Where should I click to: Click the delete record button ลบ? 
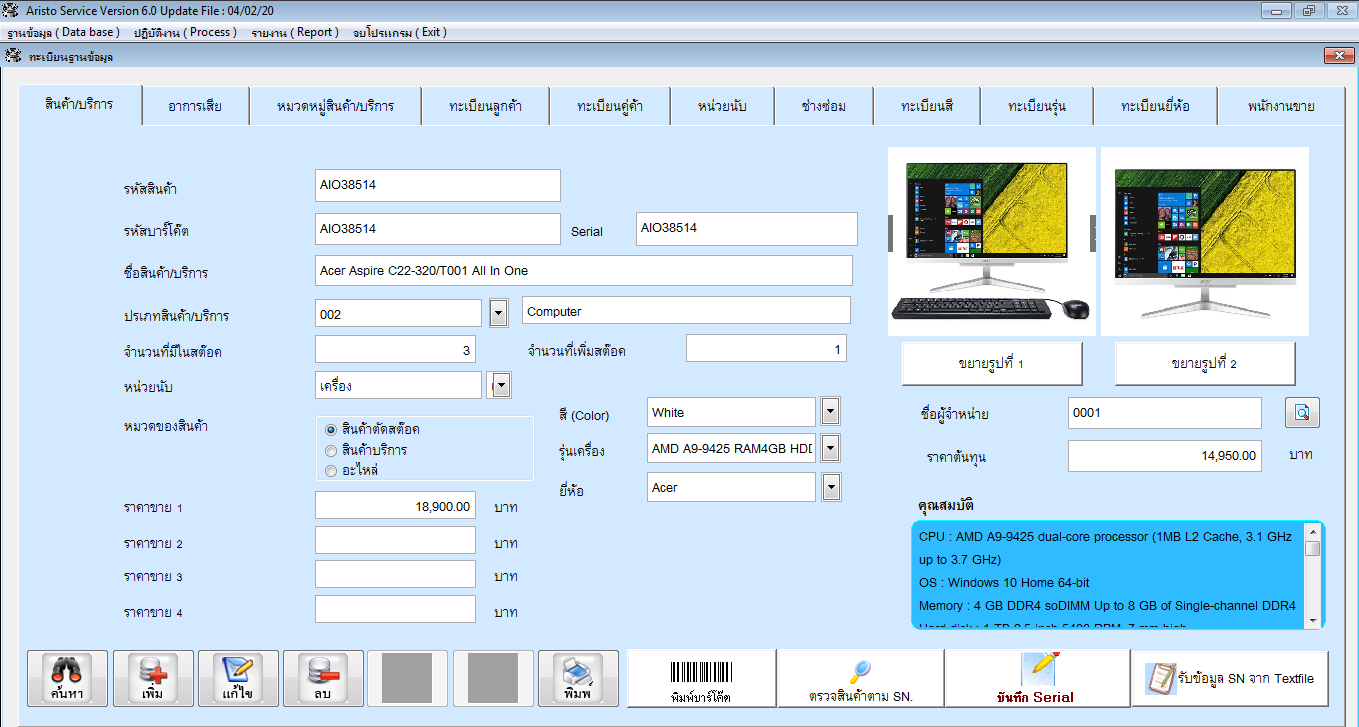pyautogui.click(x=323, y=680)
